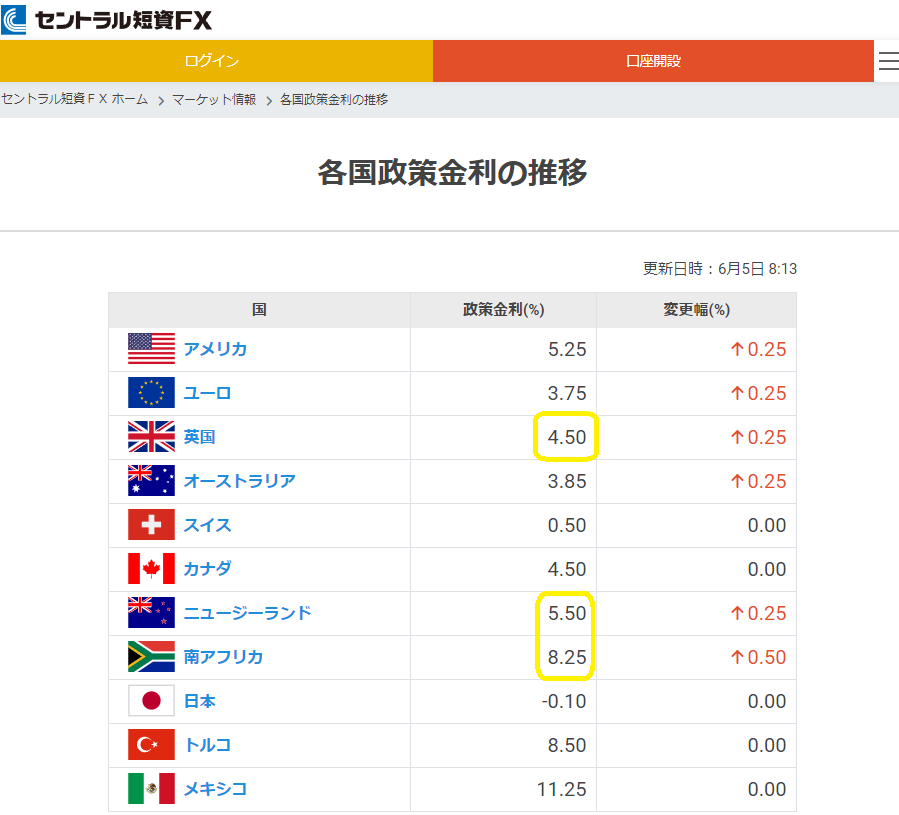Open セントラル短資FX ホーム breadcrumb
The height and width of the screenshot is (815, 899).
tap(75, 99)
